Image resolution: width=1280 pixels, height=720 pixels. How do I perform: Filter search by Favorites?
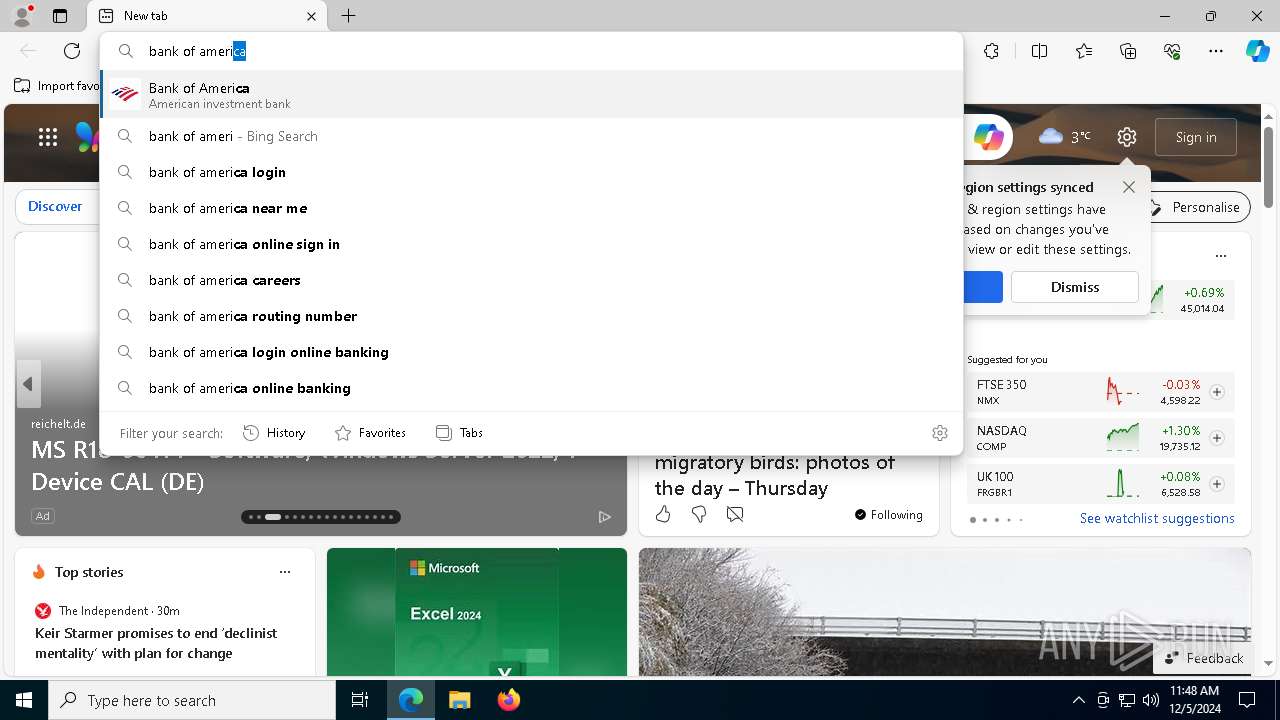pos(370,433)
